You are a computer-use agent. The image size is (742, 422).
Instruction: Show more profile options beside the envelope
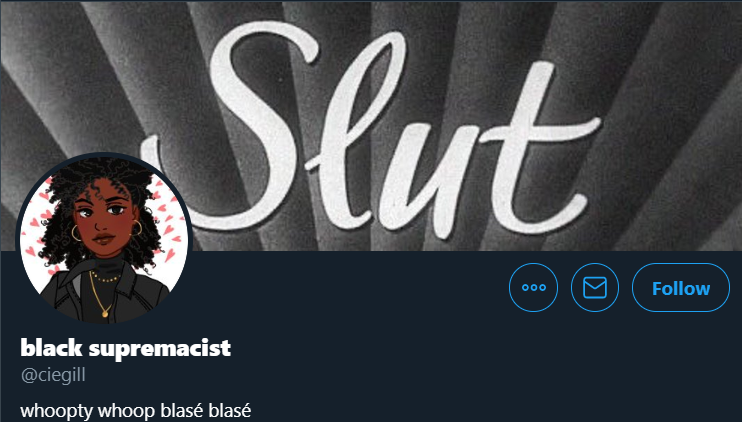[533, 288]
